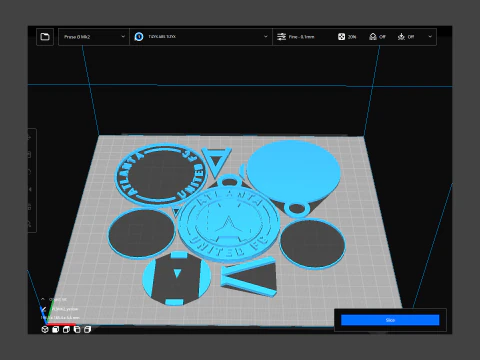Switch to the right side view icon
This screenshot has height=360, width=480.
[88, 329]
